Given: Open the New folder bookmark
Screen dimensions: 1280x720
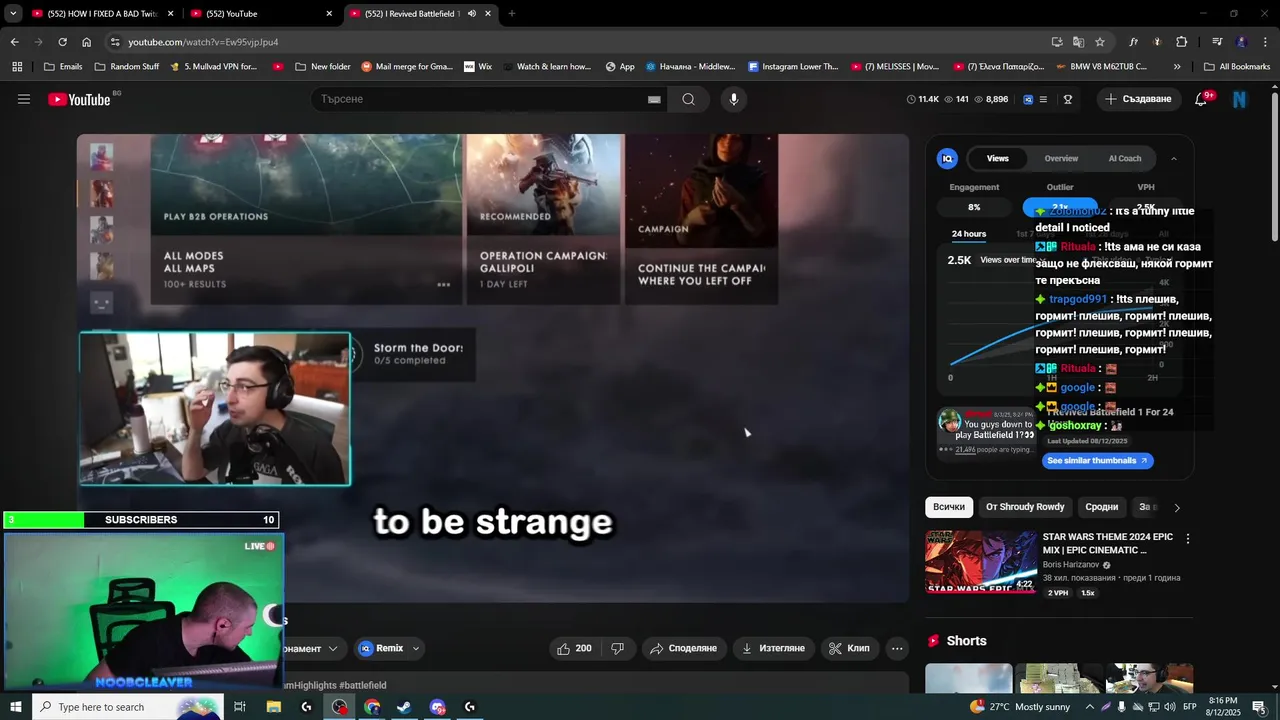Looking at the screenshot, I should click(322, 67).
